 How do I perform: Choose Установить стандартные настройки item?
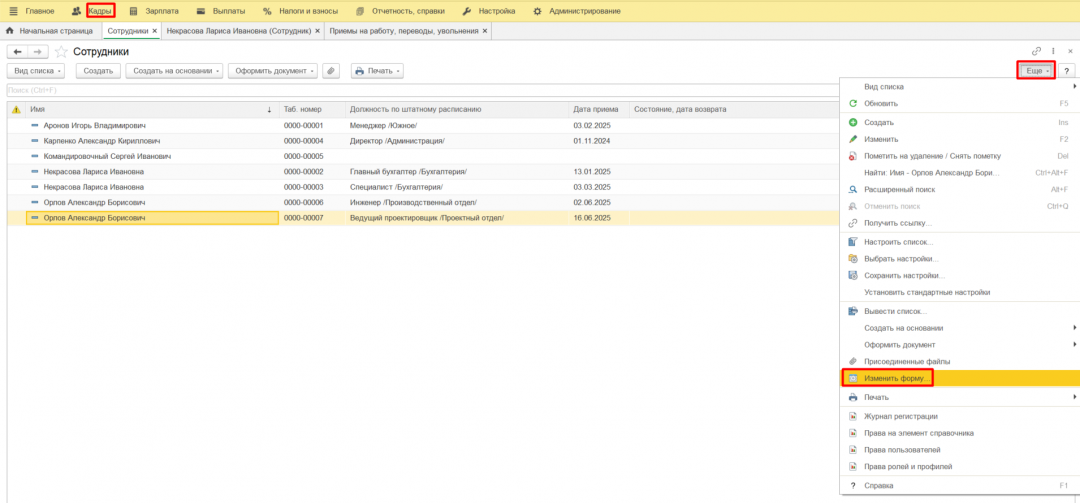(960, 292)
